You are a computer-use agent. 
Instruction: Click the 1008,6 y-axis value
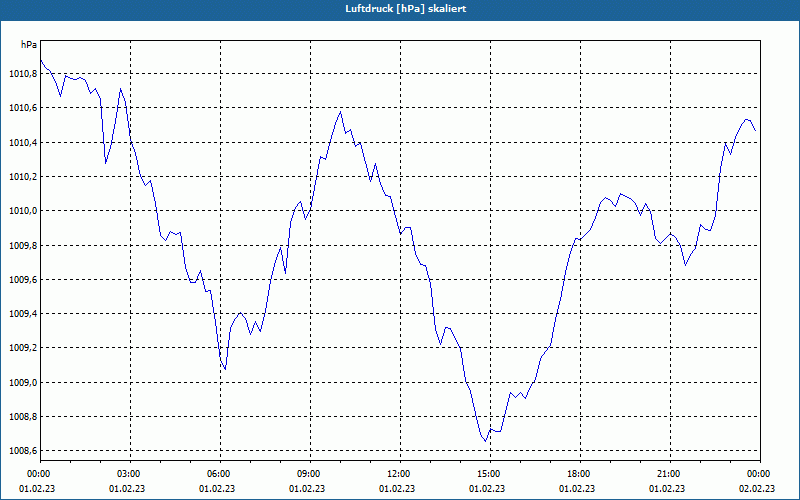click(x=23, y=451)
